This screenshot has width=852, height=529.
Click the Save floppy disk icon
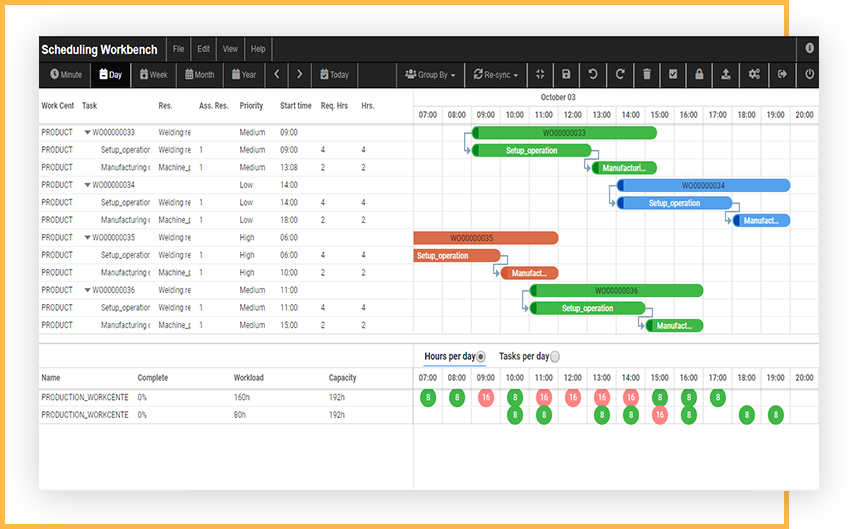(566, 75)
